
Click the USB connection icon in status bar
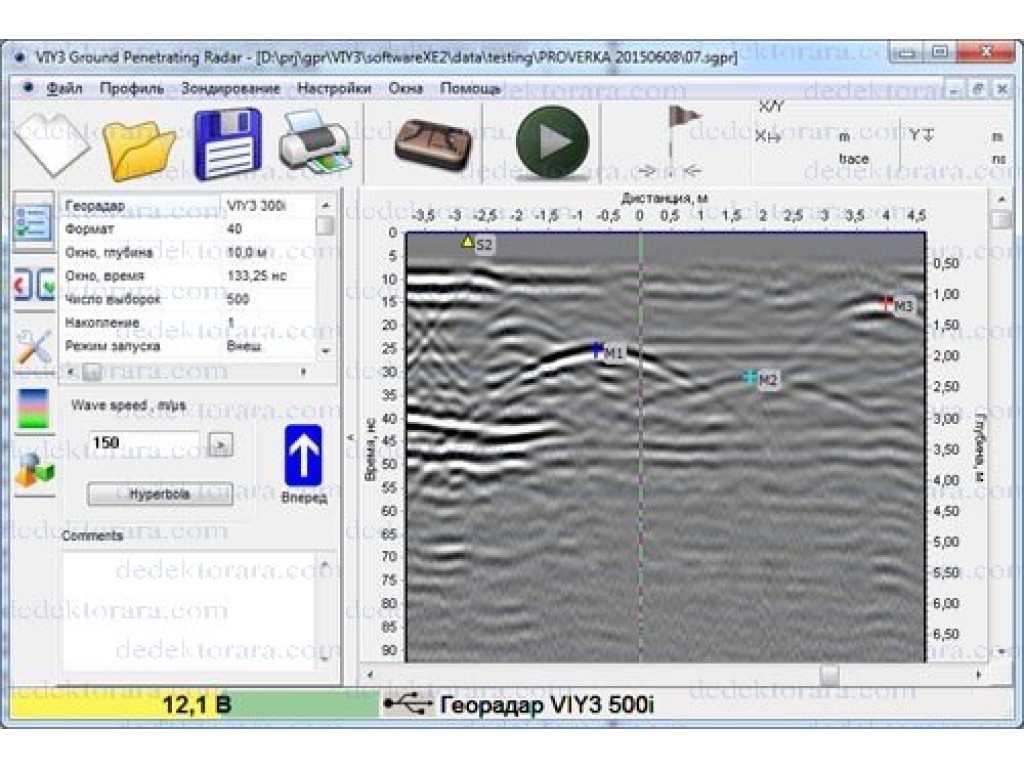[x=408, y=704]
